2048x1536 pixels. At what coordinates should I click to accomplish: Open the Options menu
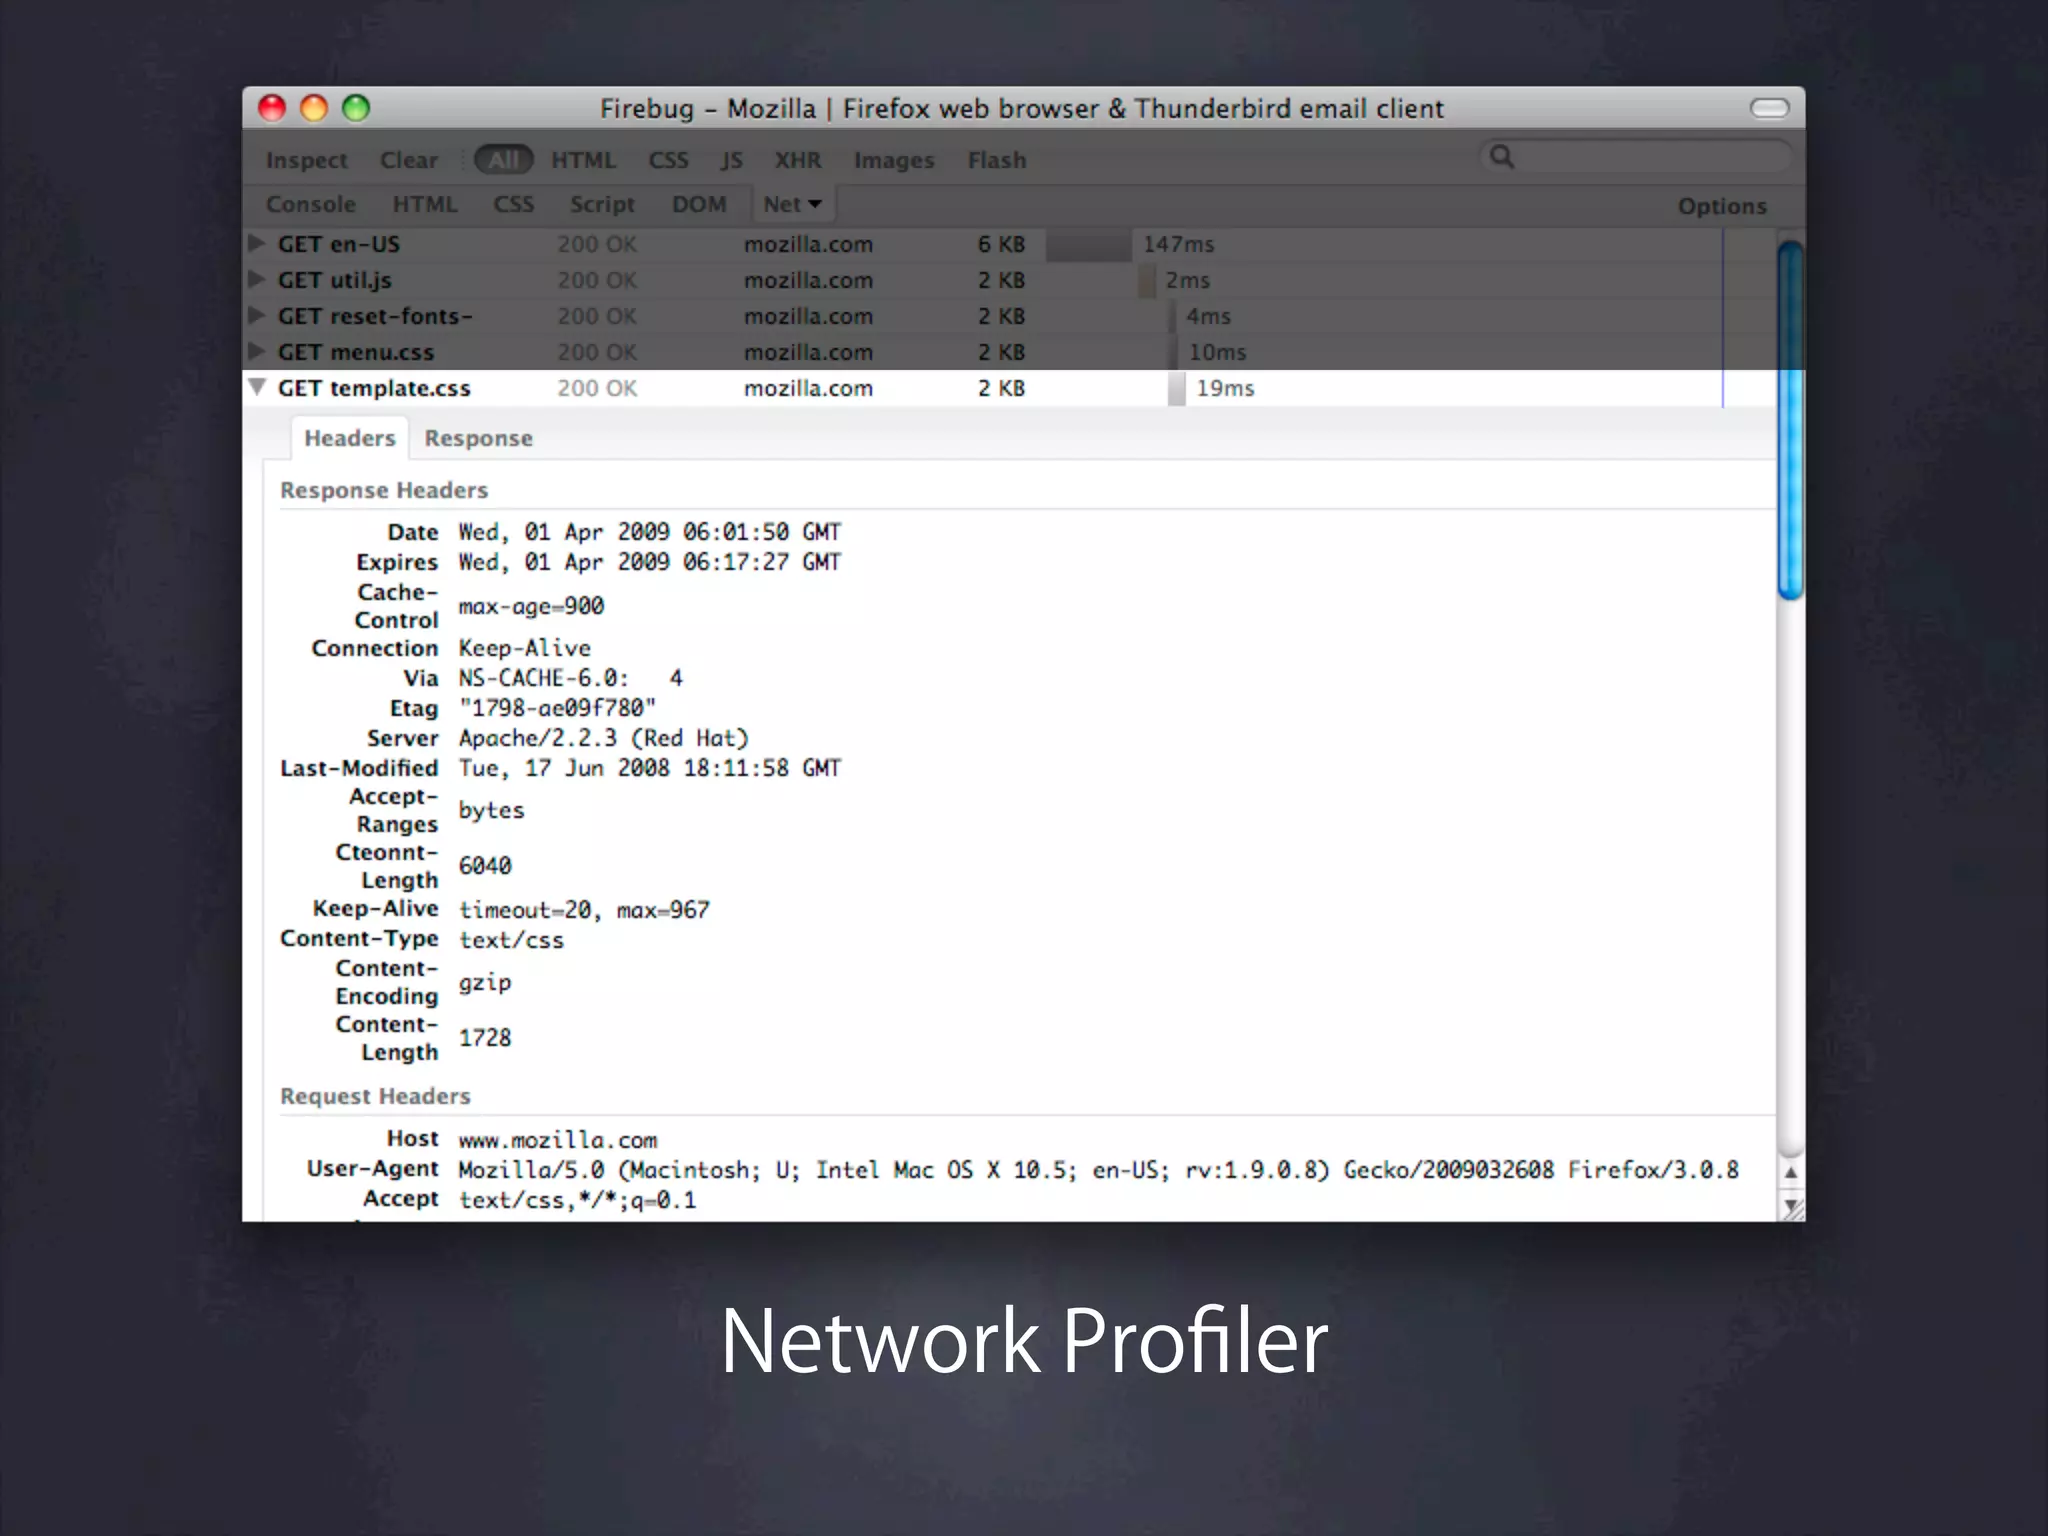(x=1722, y=206)
